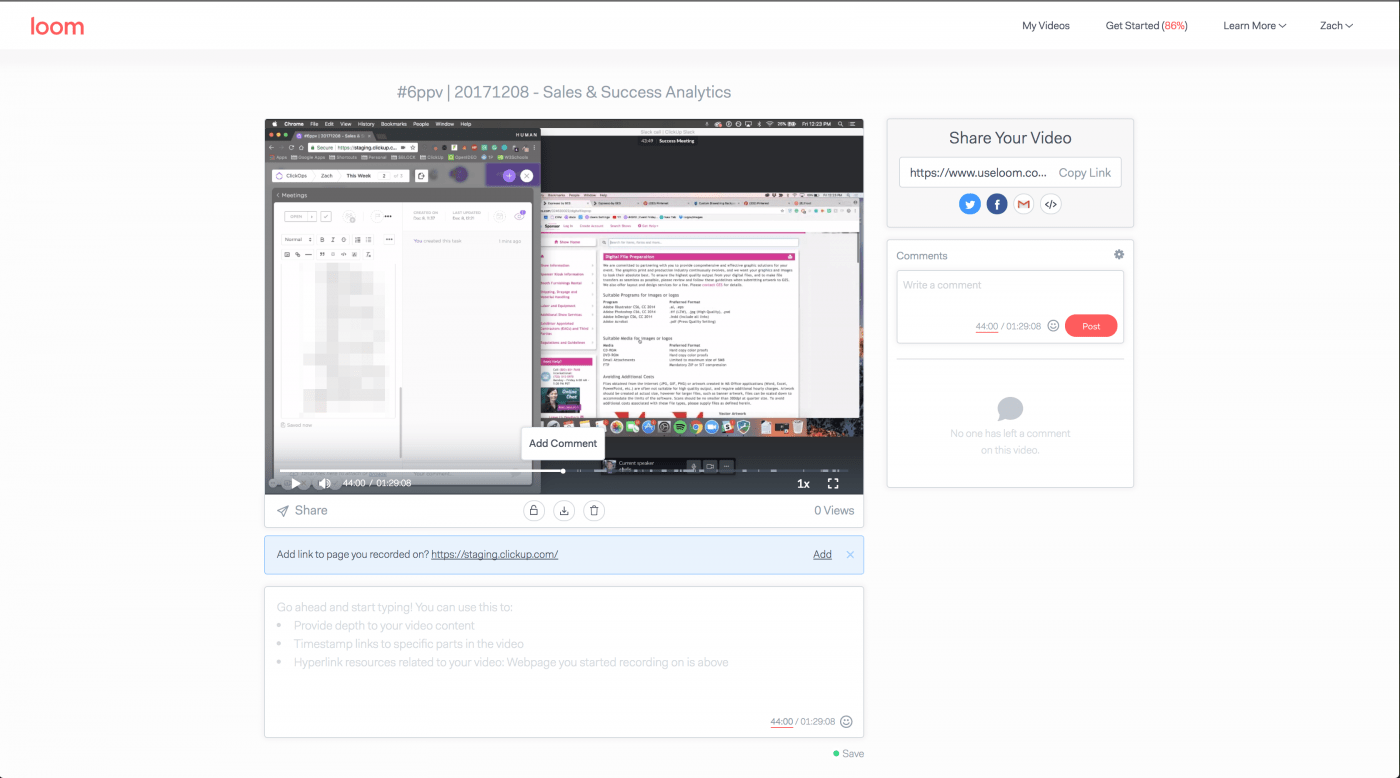Click the Share Your Video heading
1400x778 pixels.
tap(1010, 138)
